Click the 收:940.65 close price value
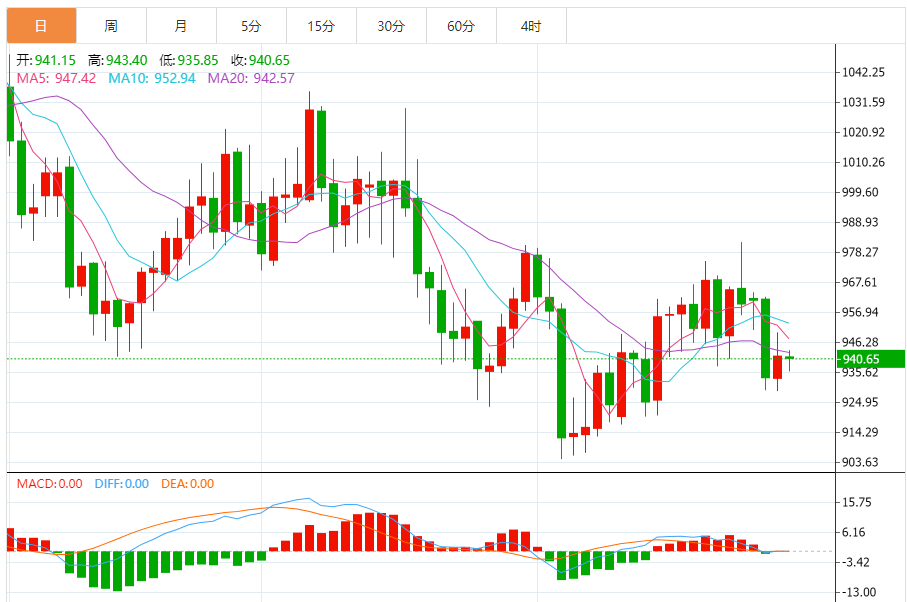907x602 pixels. coord(260,60)
